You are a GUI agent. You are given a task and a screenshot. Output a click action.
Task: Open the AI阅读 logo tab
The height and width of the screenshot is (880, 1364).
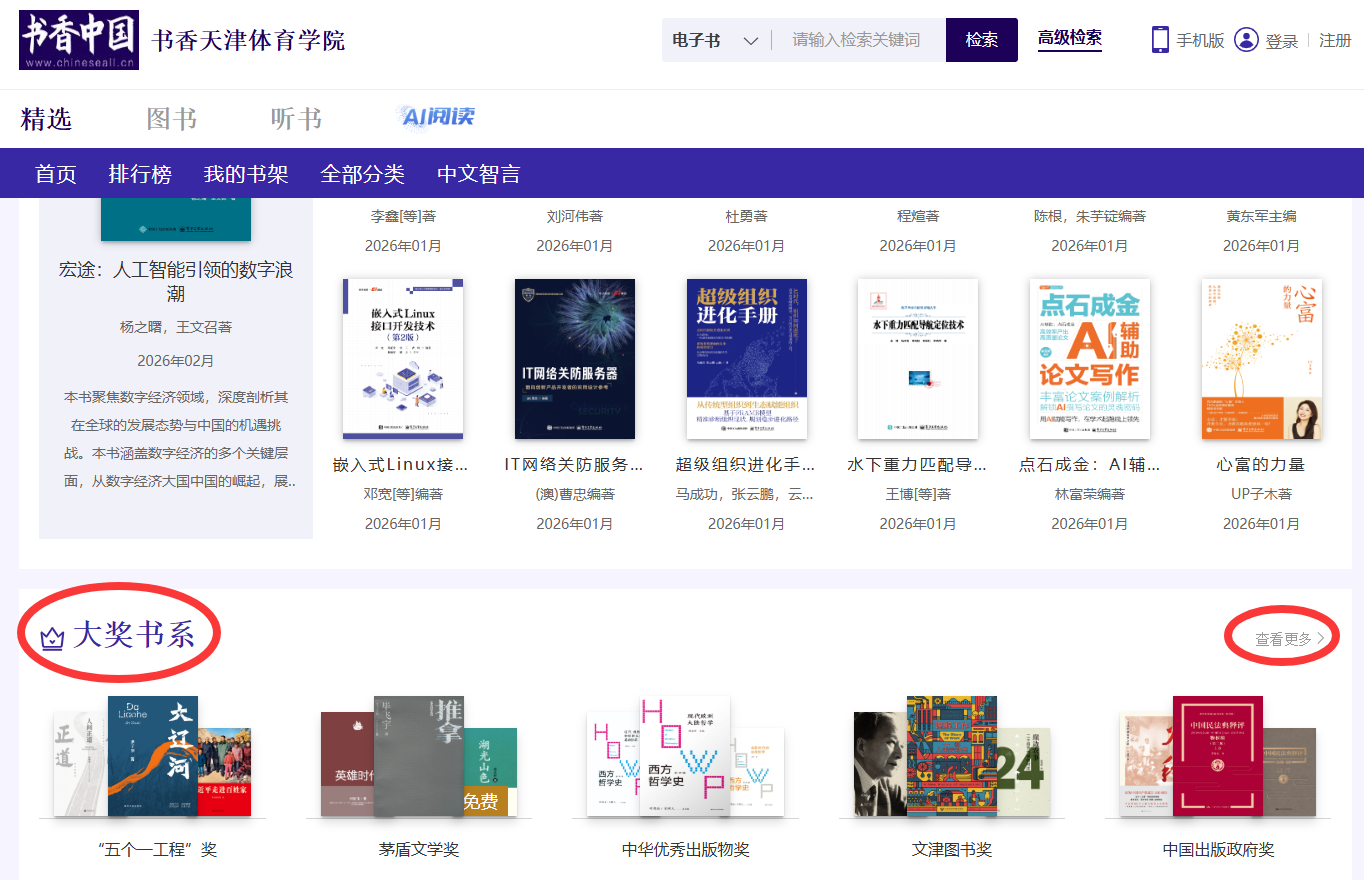(438, 118)
